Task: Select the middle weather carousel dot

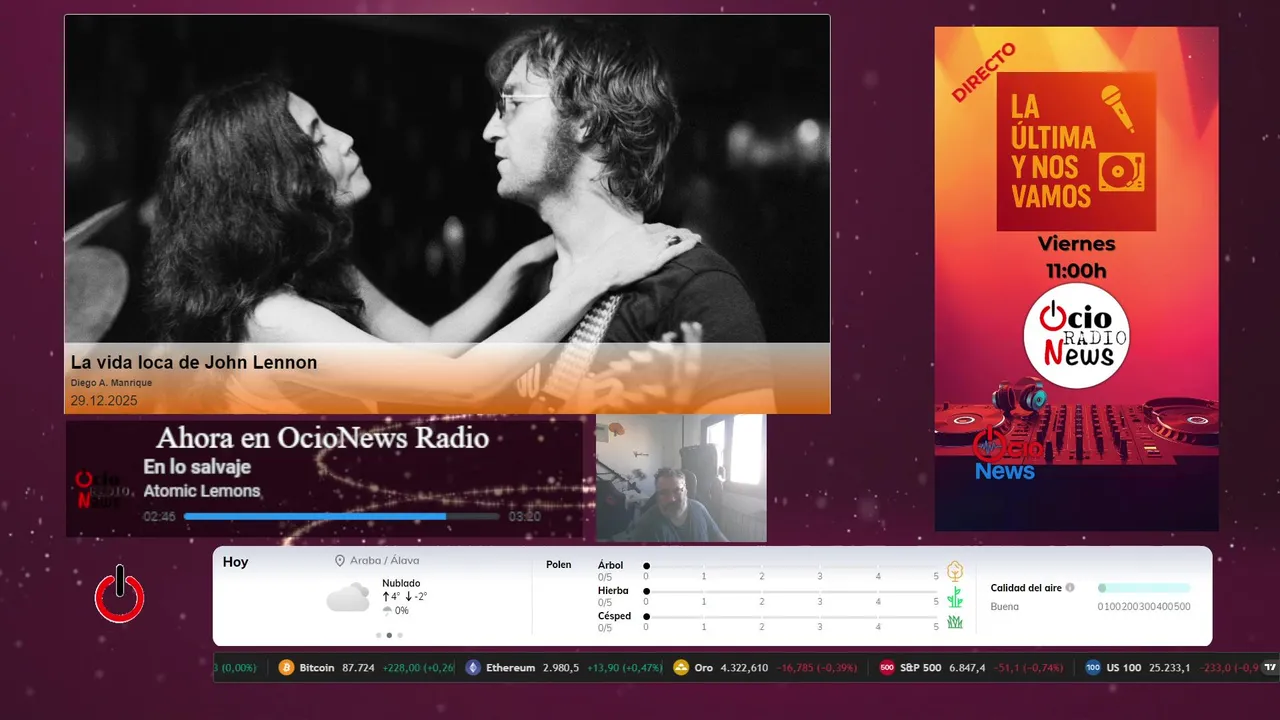Action: [389, 635]
